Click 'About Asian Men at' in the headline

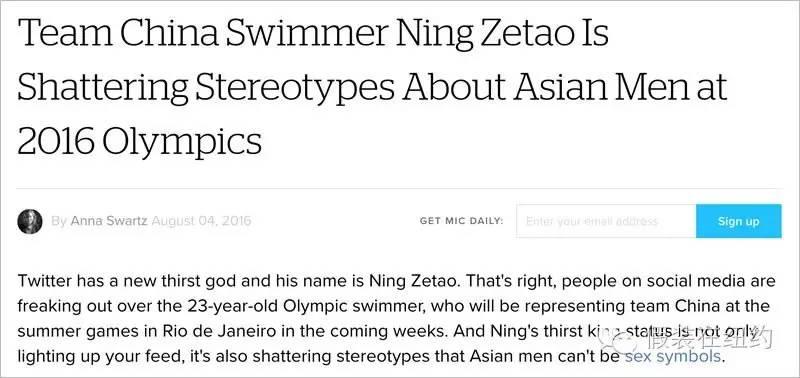[x=564, y=88]
